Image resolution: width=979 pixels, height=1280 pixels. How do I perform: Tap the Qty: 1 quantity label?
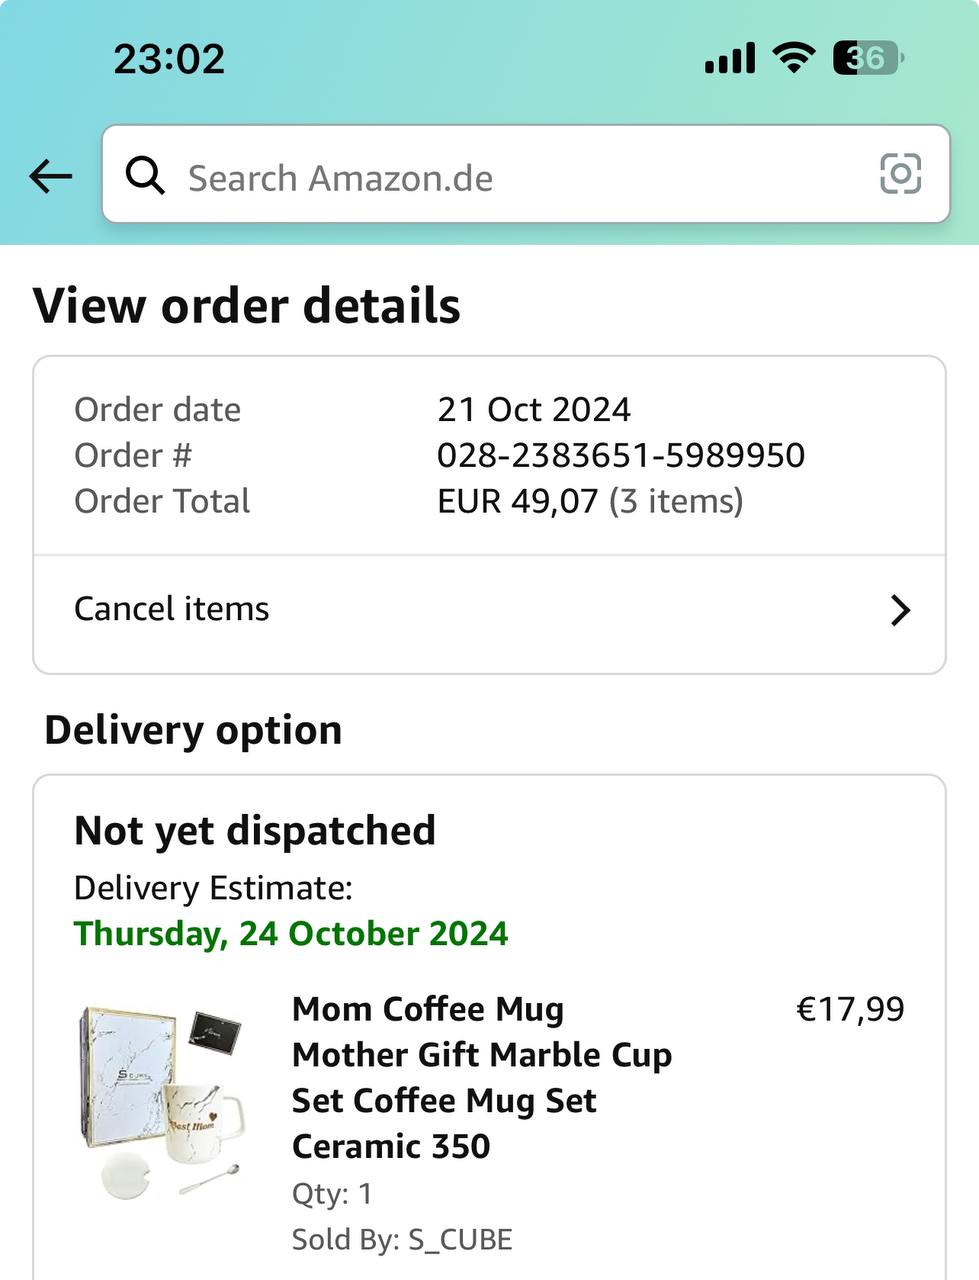point(332,1194)
